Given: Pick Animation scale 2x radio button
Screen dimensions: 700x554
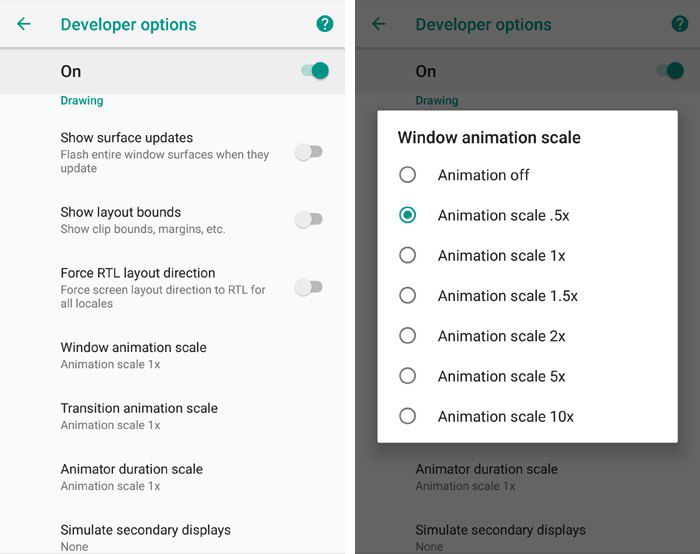Looking at the screenshot, I should 407,335.
